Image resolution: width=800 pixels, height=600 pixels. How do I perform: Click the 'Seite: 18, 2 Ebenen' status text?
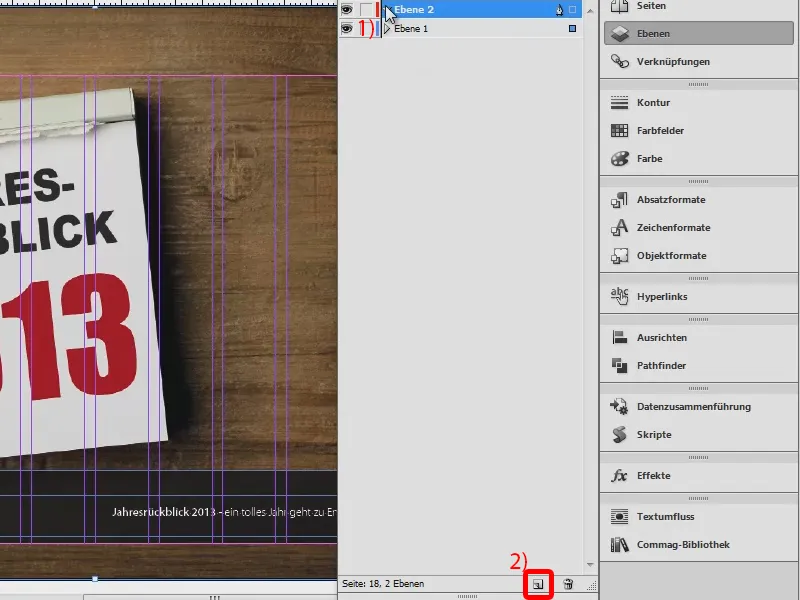pyautogui.click(x=383, y=584)
